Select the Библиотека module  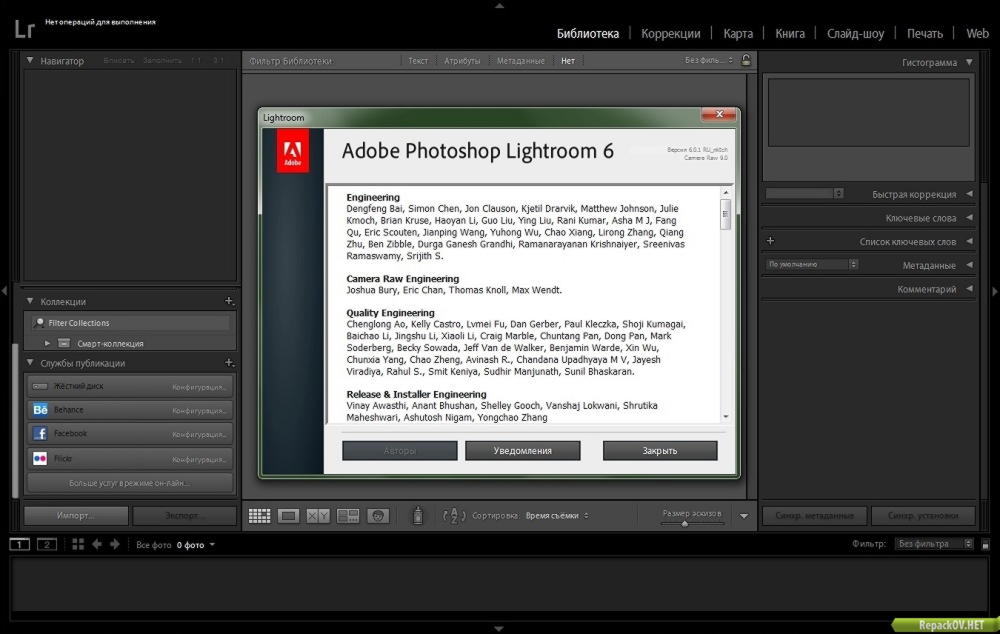pos(587,33)
